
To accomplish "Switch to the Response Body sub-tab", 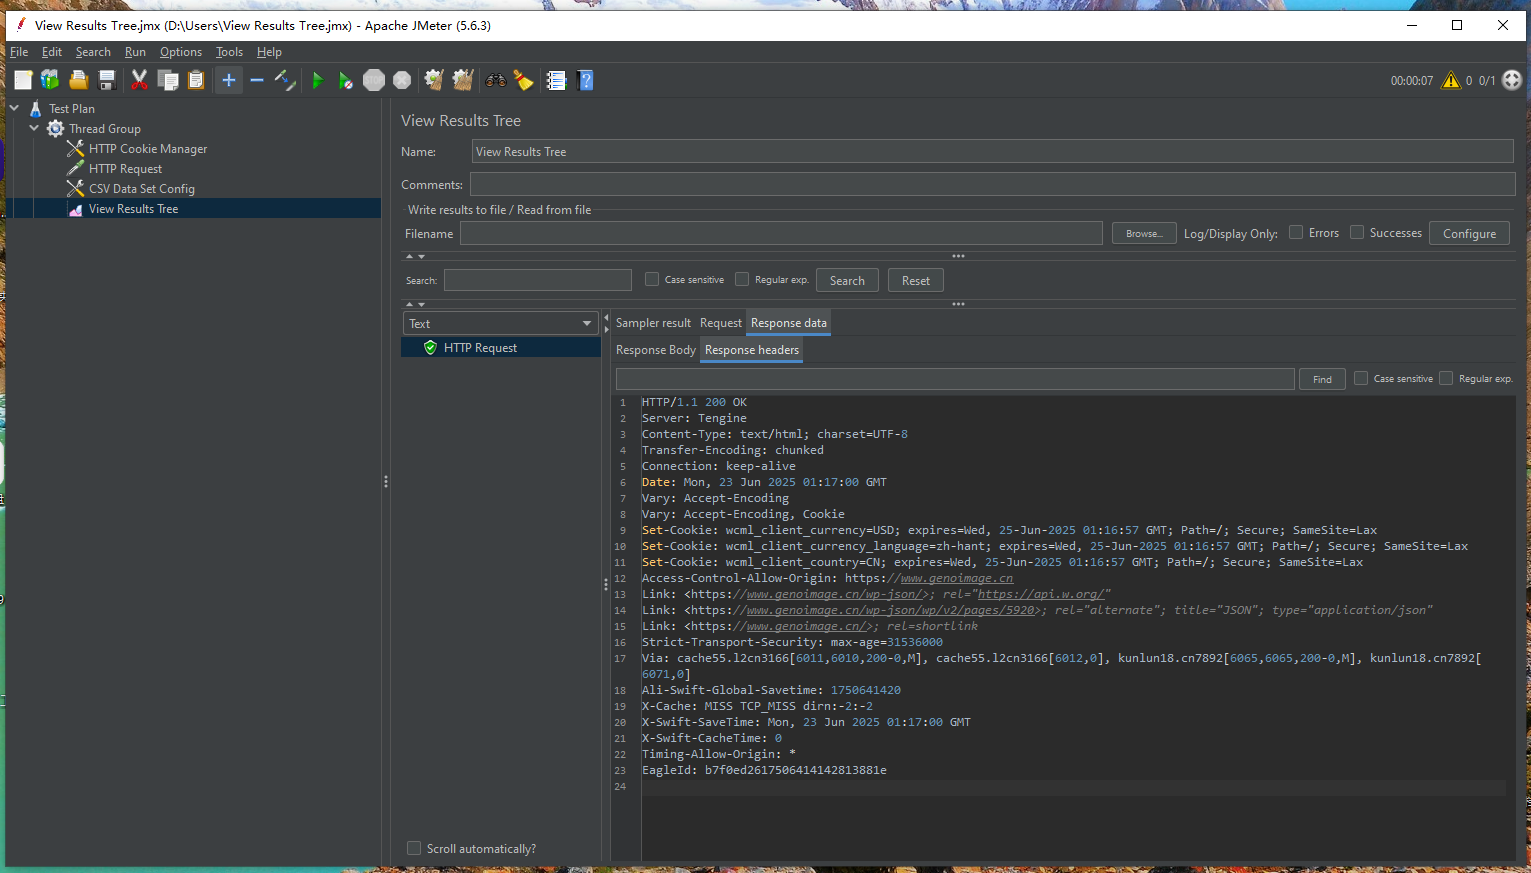I will [x=656, y=350].
